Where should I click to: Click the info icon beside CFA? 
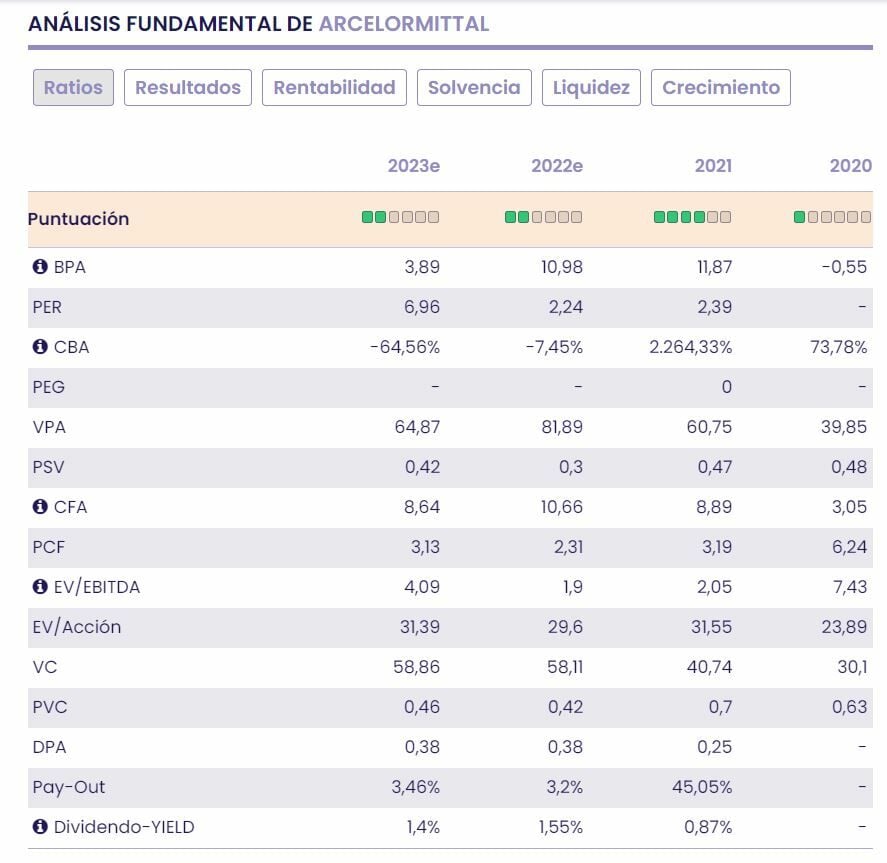pos(40,507)
